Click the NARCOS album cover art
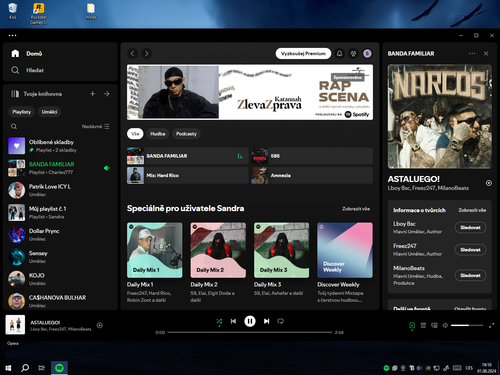Viewport: 500px width, 375px height. tap(440, 117)
